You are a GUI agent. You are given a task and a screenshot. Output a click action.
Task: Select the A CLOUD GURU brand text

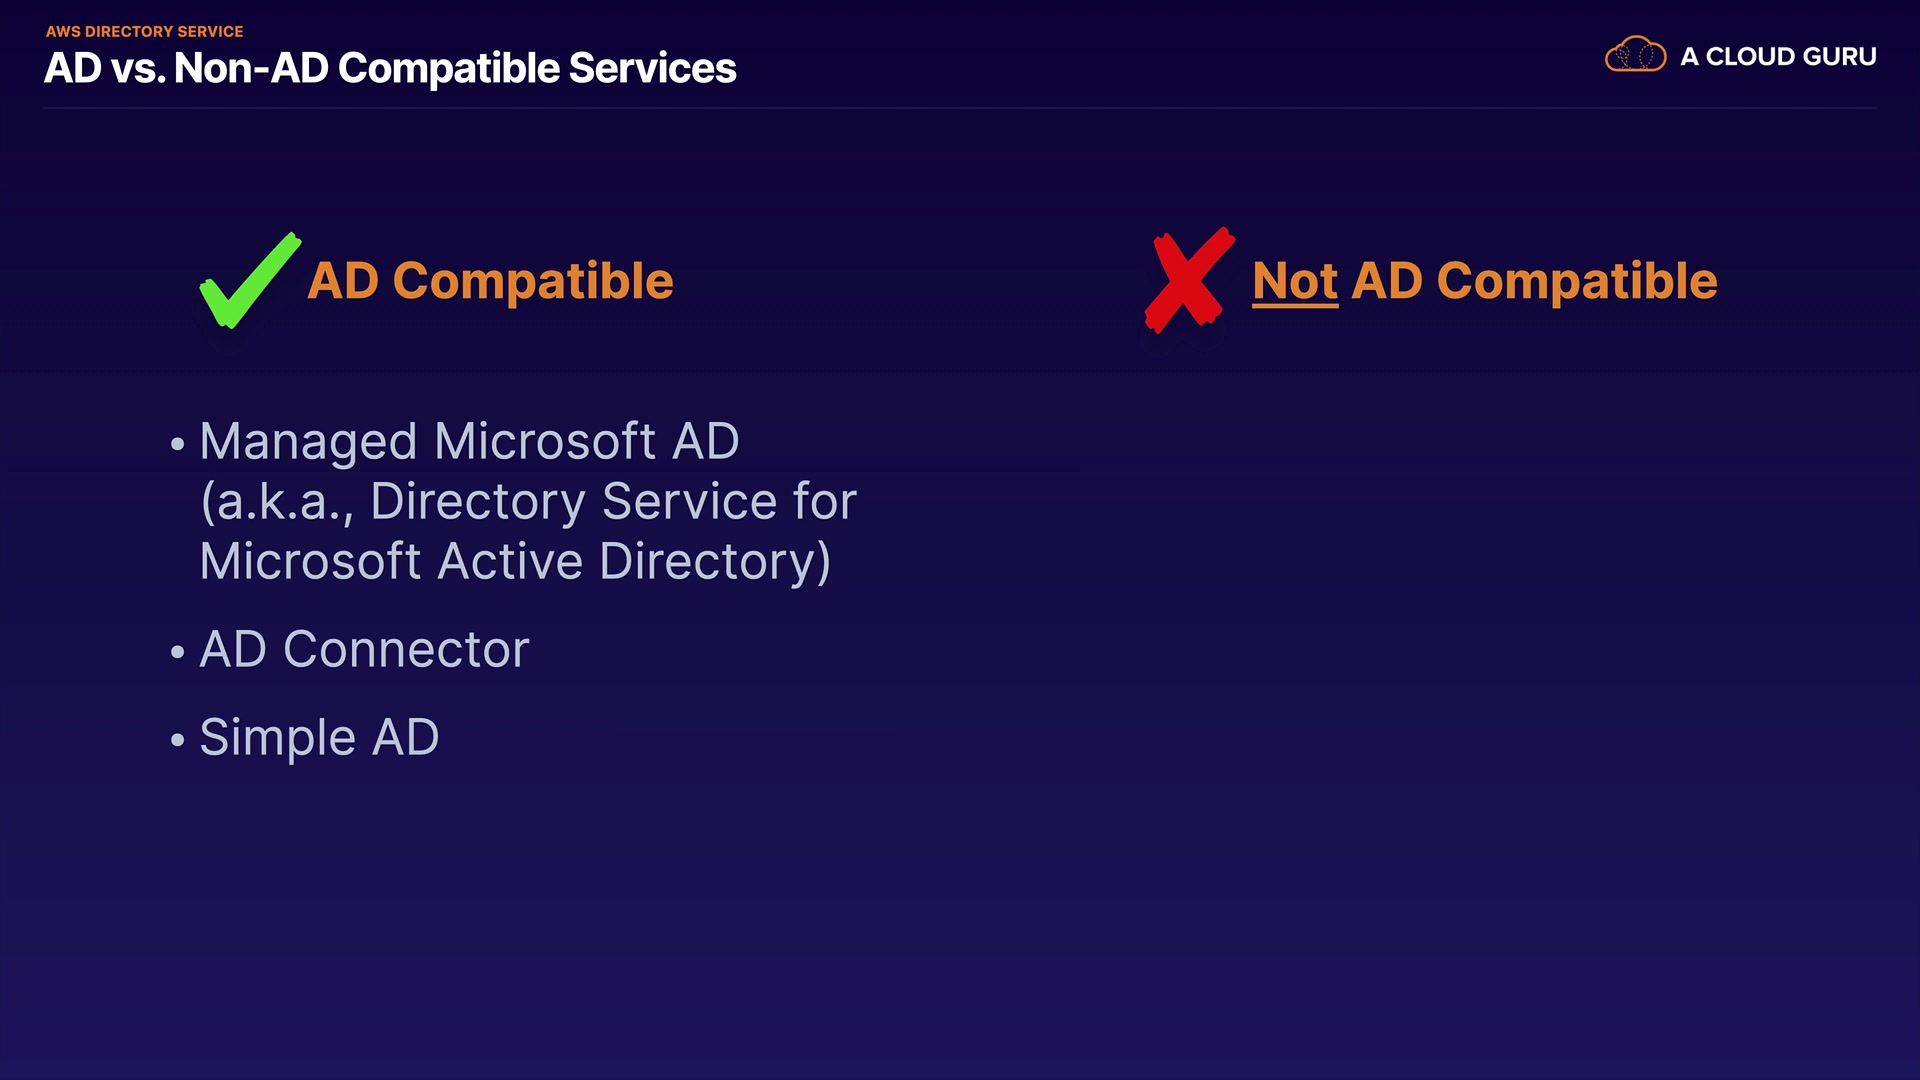tap(1778, 57)
